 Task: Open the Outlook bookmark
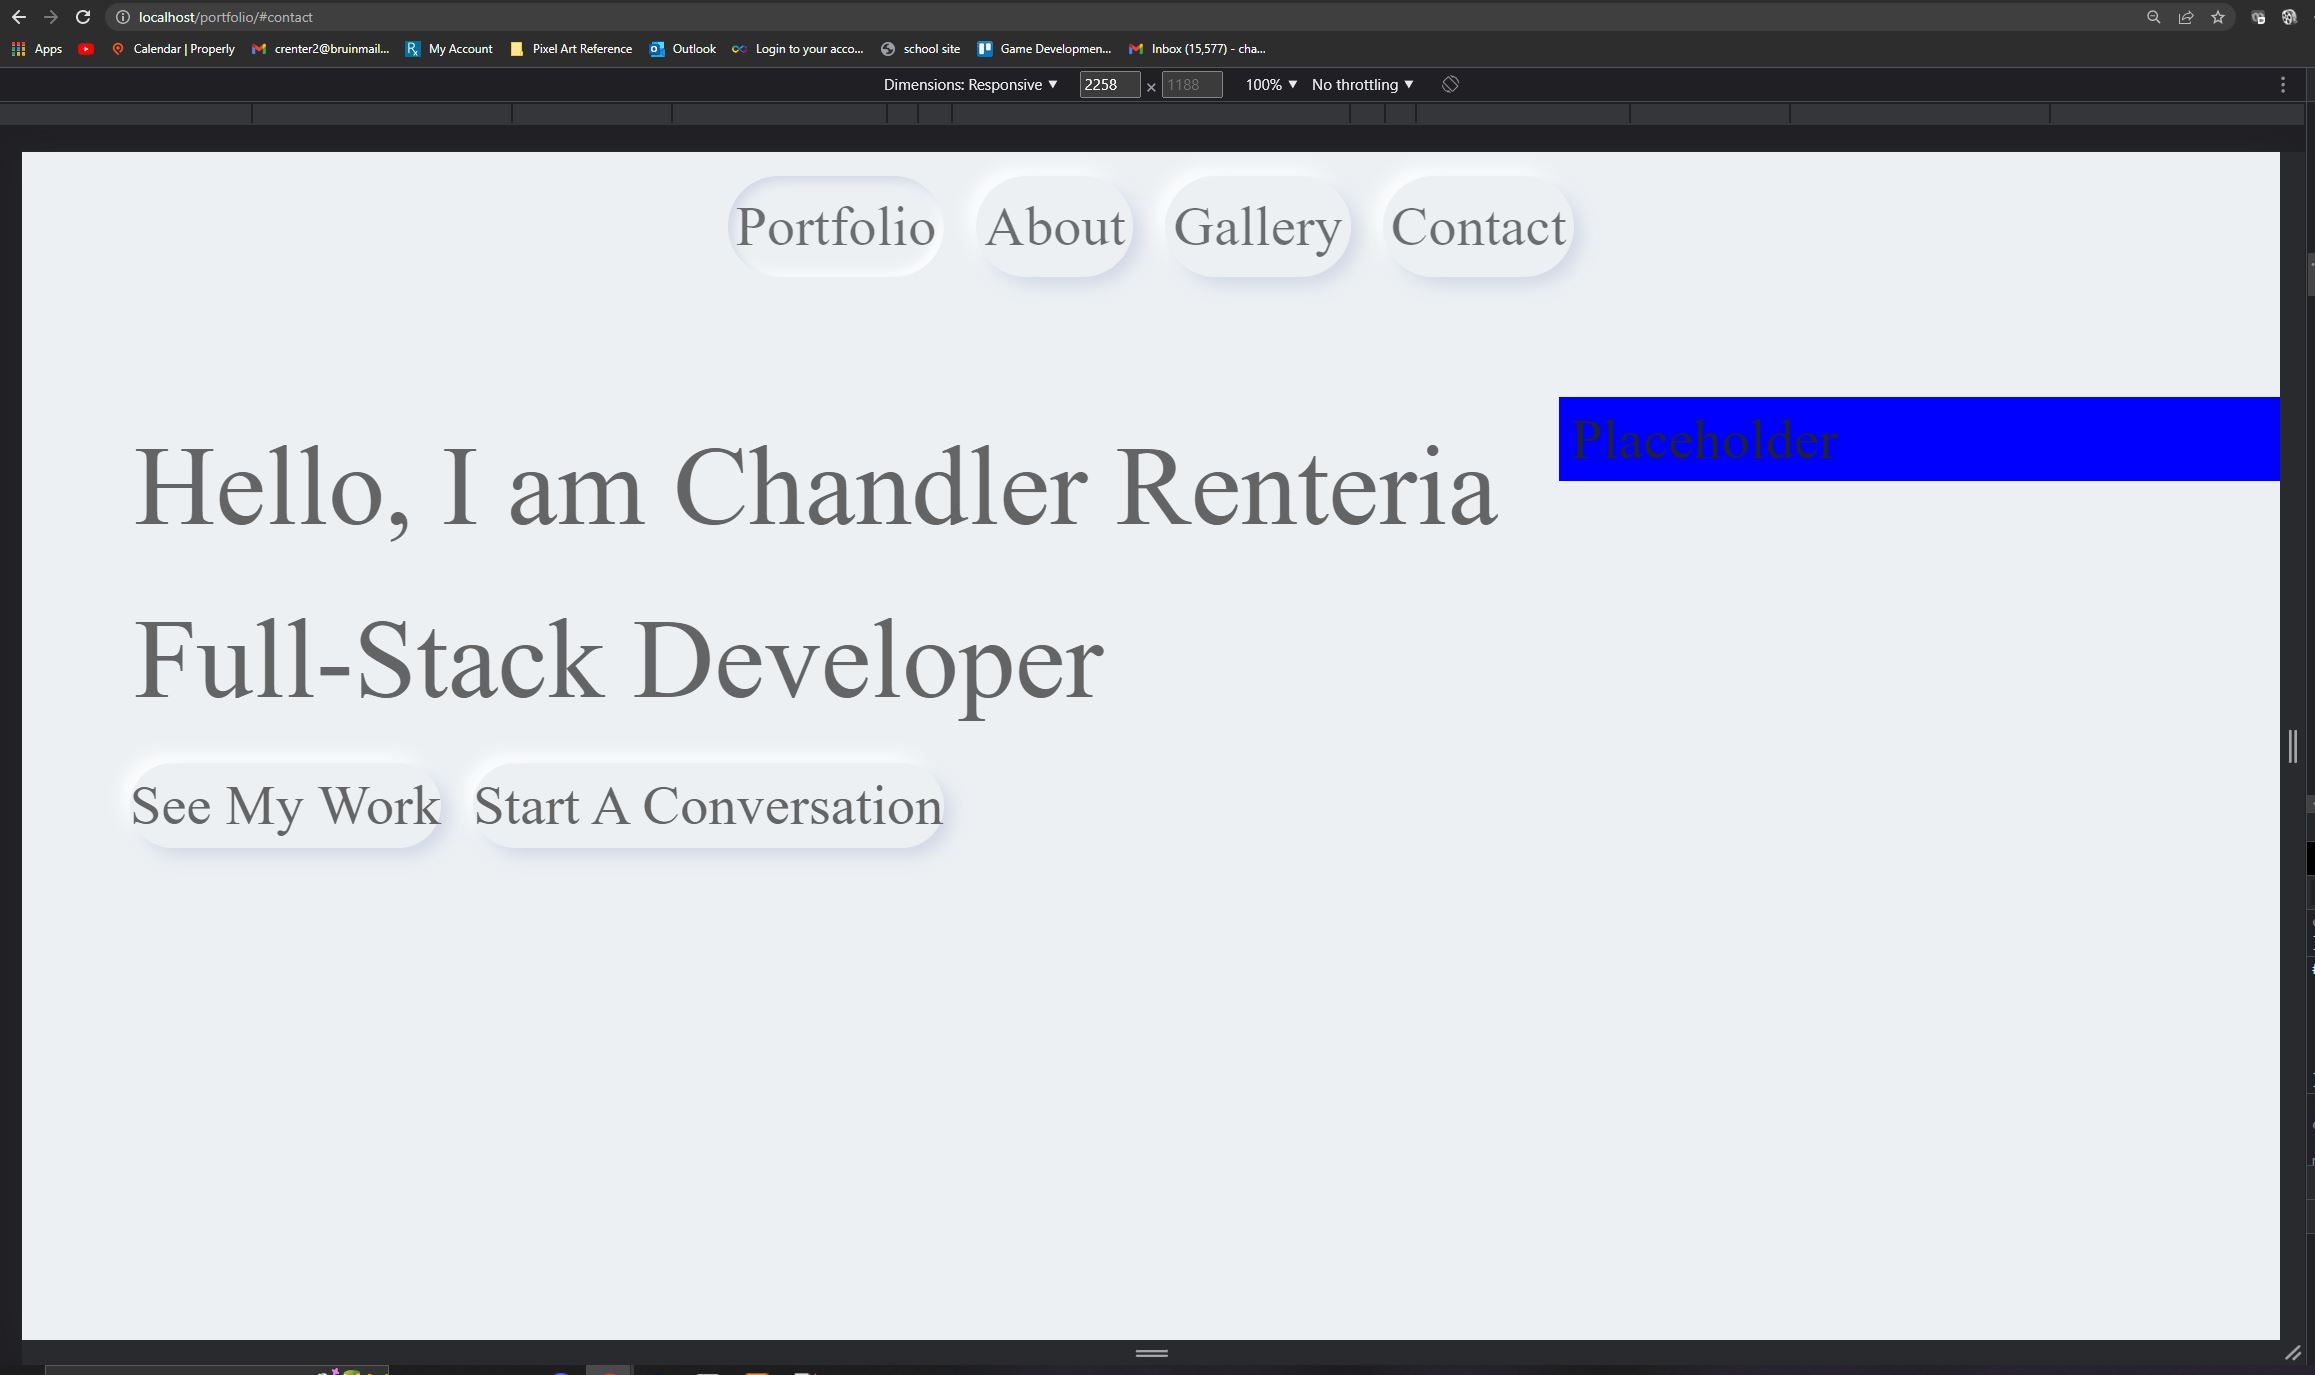click(x=683, y=49)
